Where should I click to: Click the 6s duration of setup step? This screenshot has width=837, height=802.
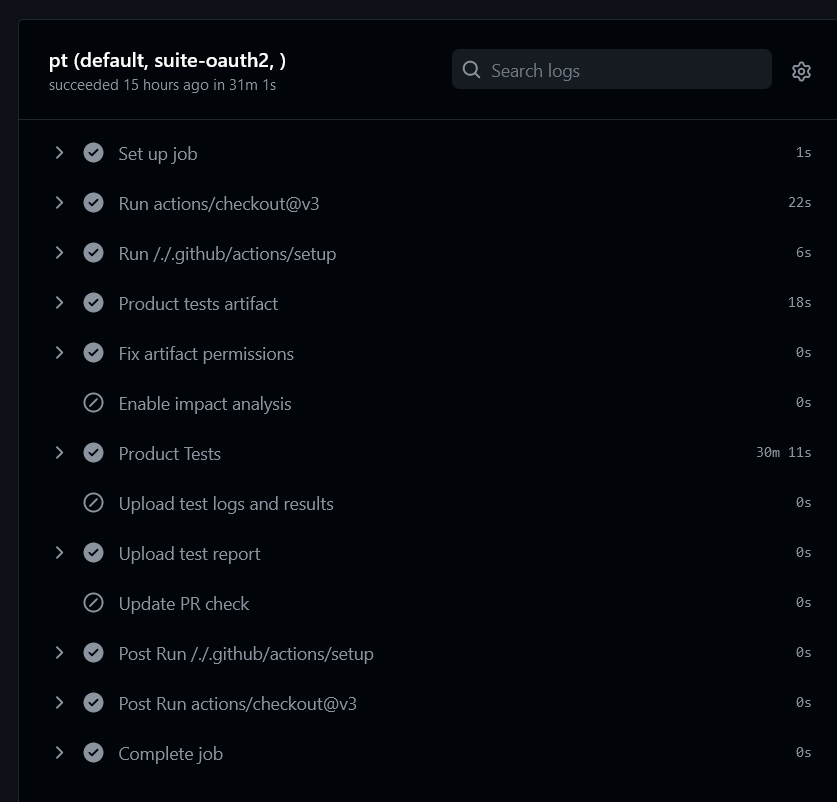tap(803, 253)
